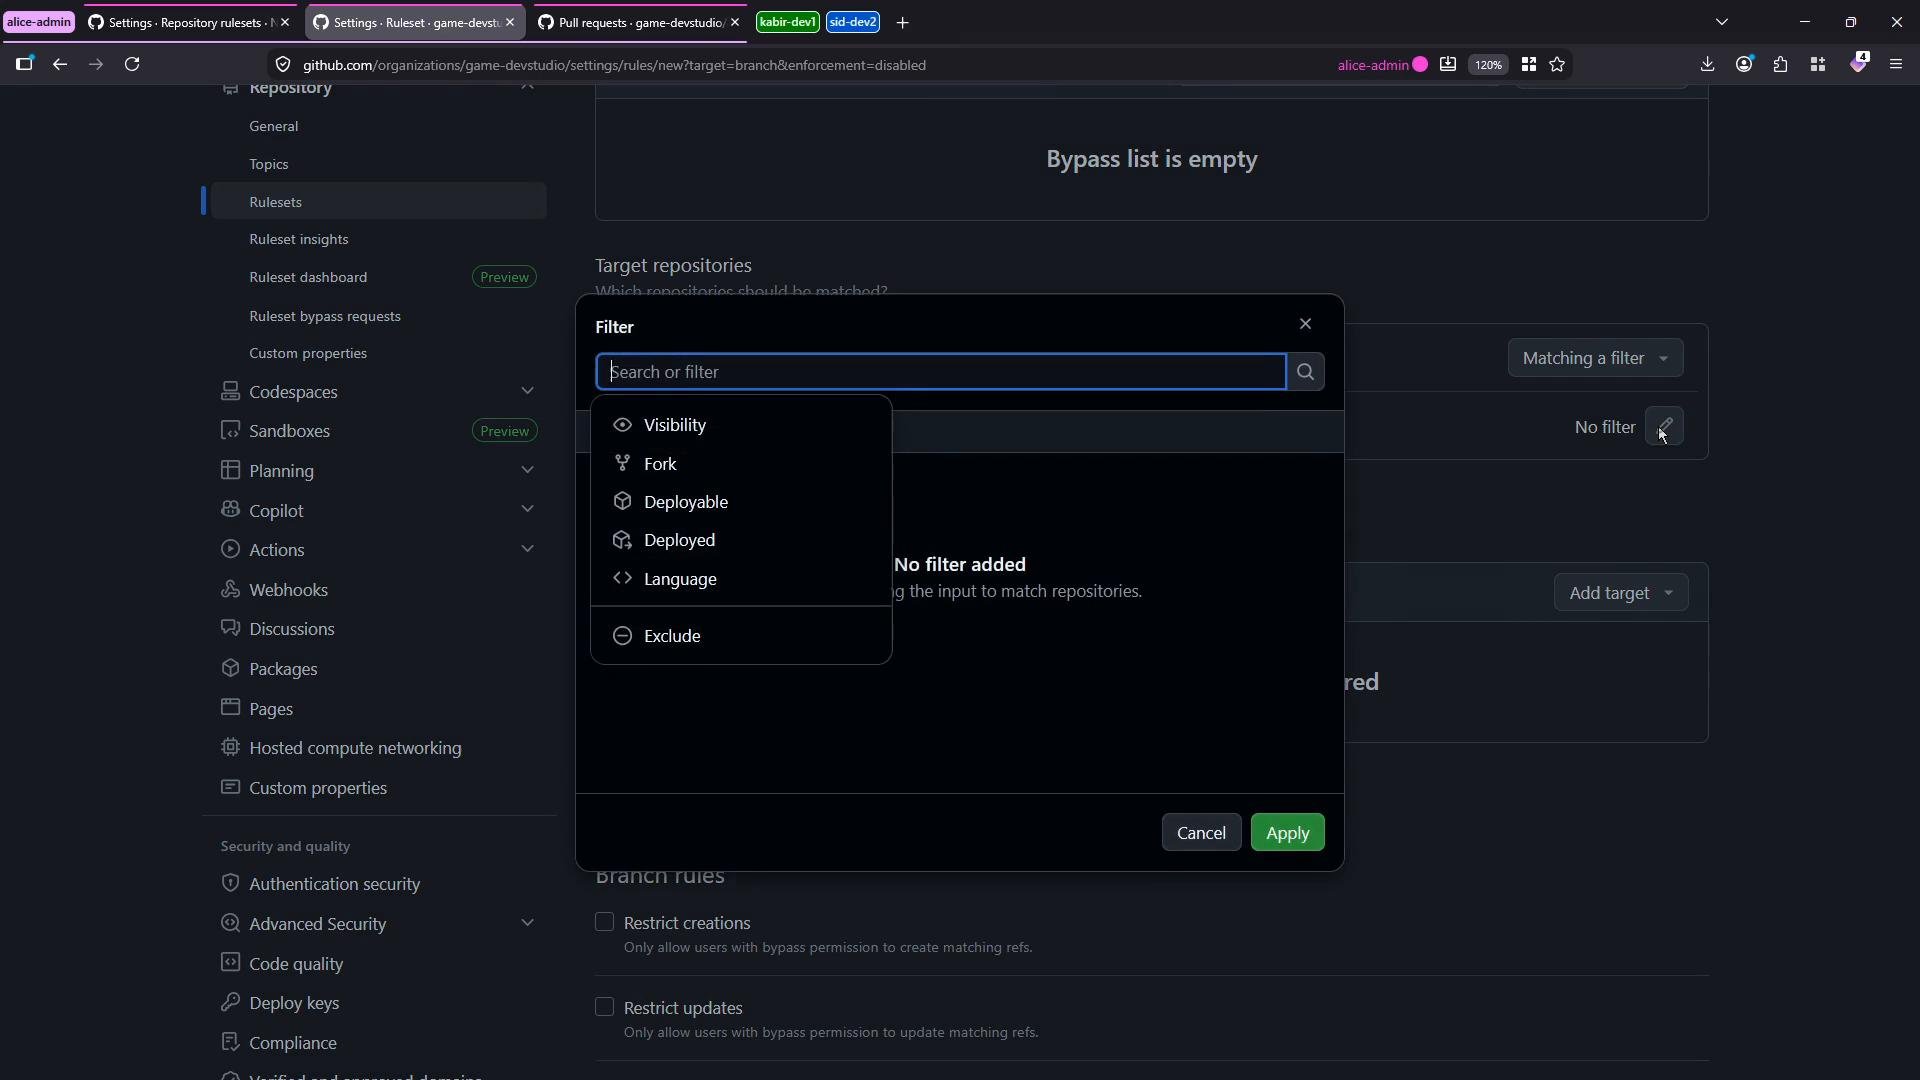
Task: Open the new tab plus button
Action: pyautogui.click(x=902, y=22)
